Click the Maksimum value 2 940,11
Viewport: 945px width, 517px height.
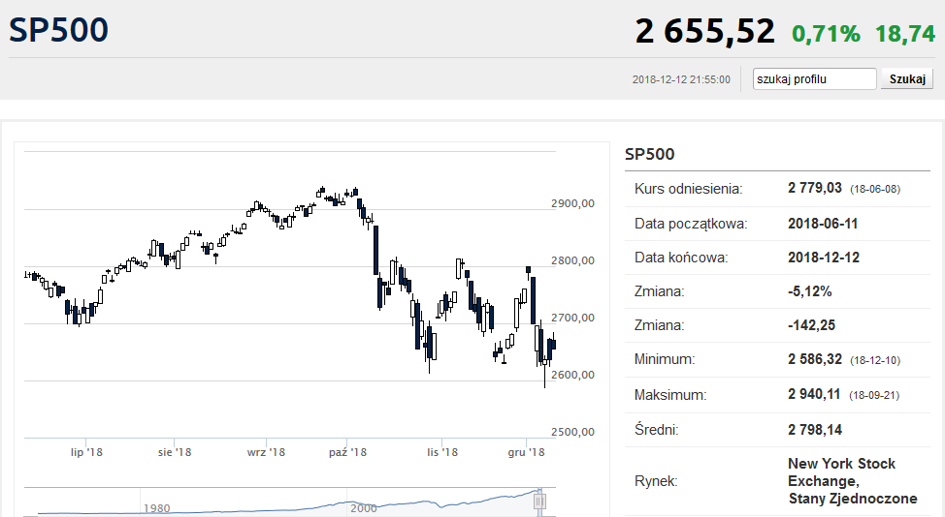tap(814, 394)
